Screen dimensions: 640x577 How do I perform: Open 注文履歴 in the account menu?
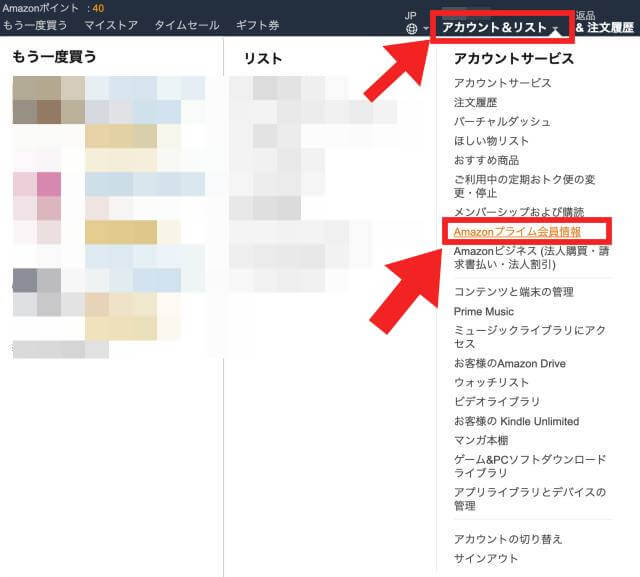[476, 102]
